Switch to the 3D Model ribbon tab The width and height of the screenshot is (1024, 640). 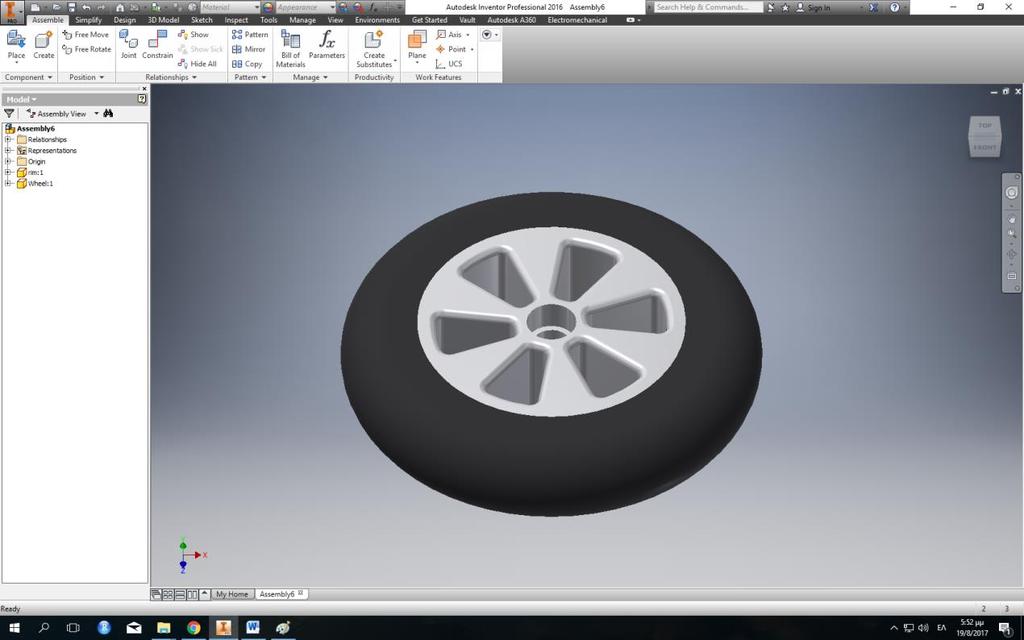163,20
